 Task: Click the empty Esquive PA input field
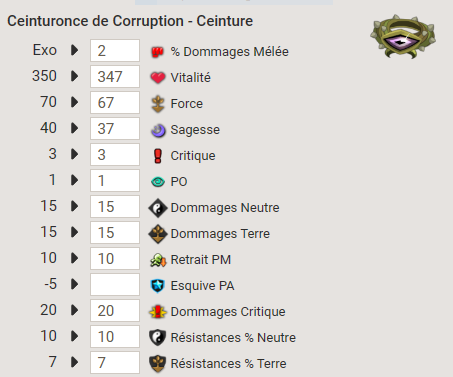coord(115,284)
